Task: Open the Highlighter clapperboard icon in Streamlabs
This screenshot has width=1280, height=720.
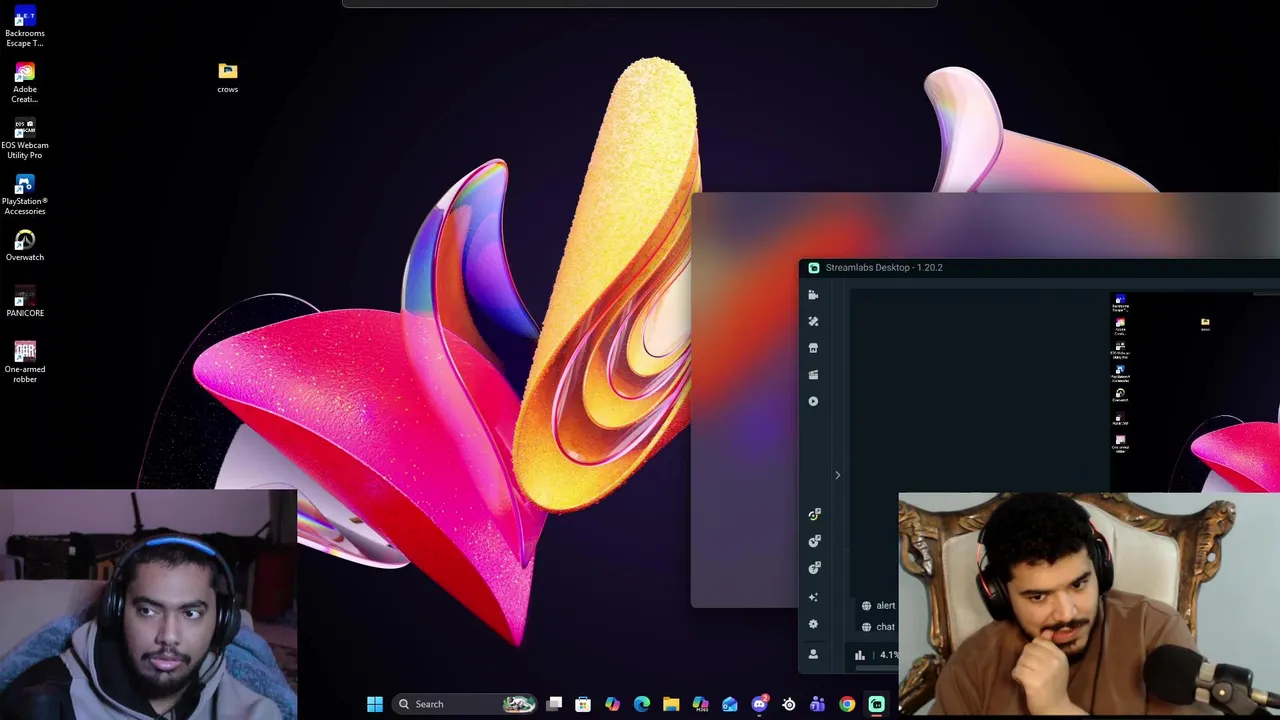Action: [813, 374]
